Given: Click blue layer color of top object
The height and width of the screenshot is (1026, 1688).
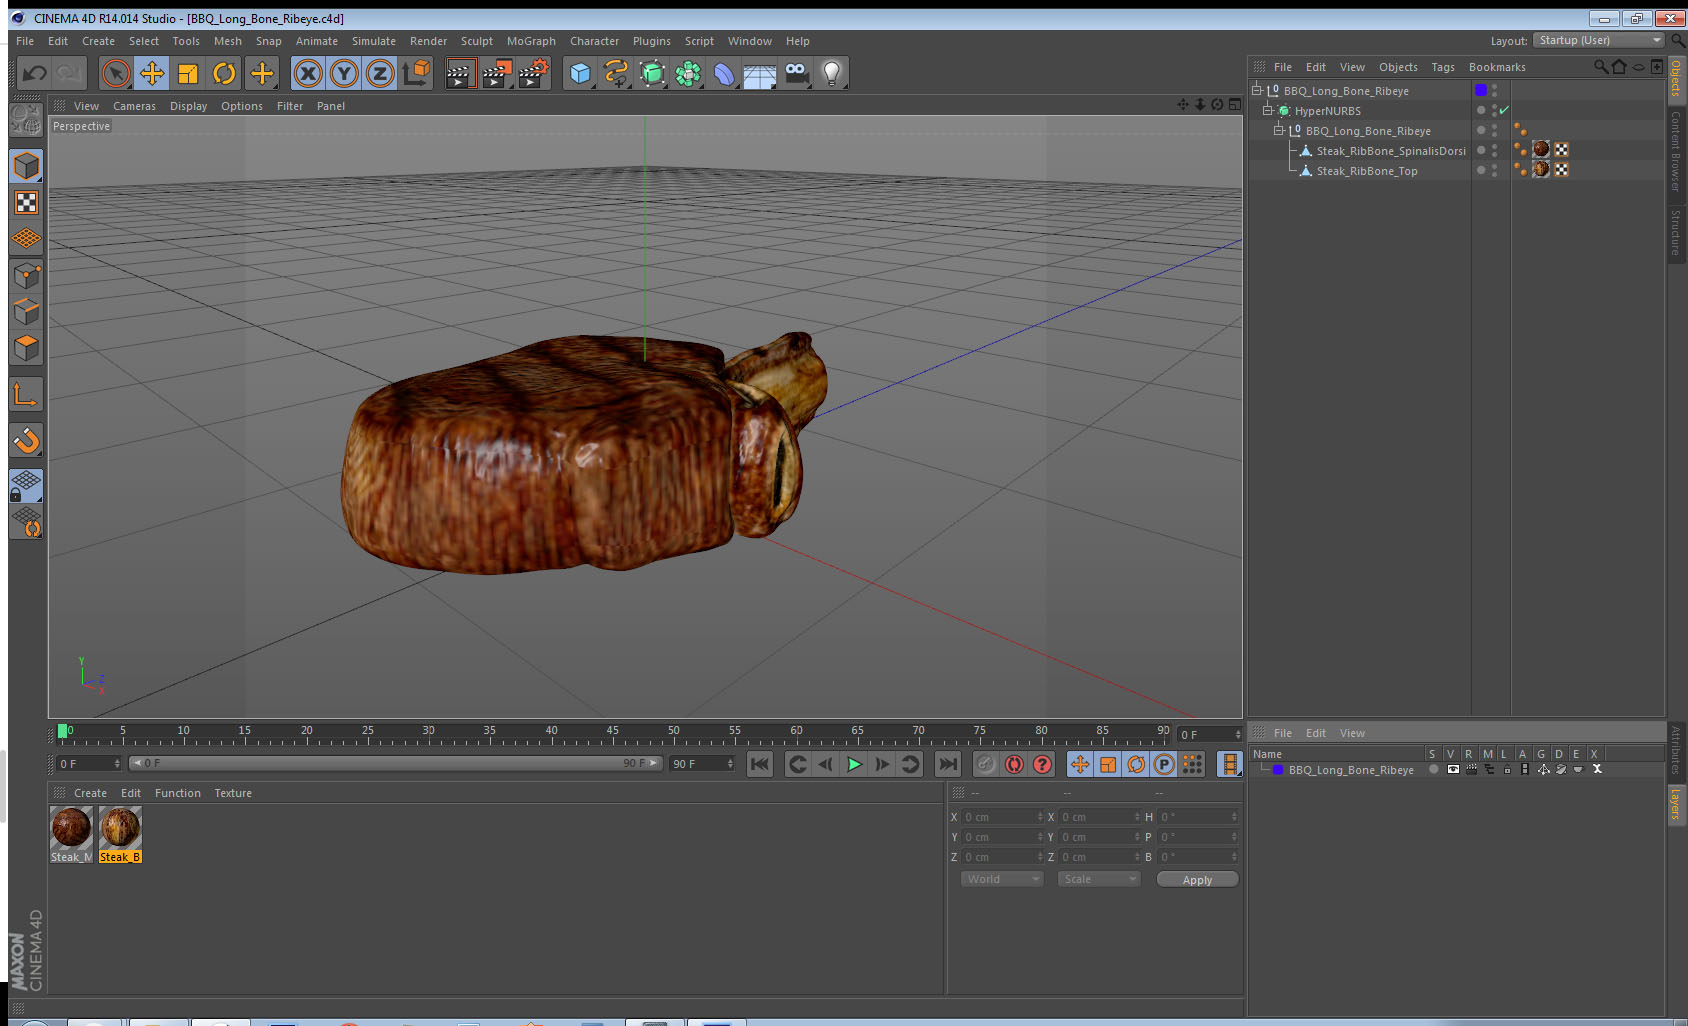Looking at the screenshot, I should pyautogui.click(x=1481, y=90).
